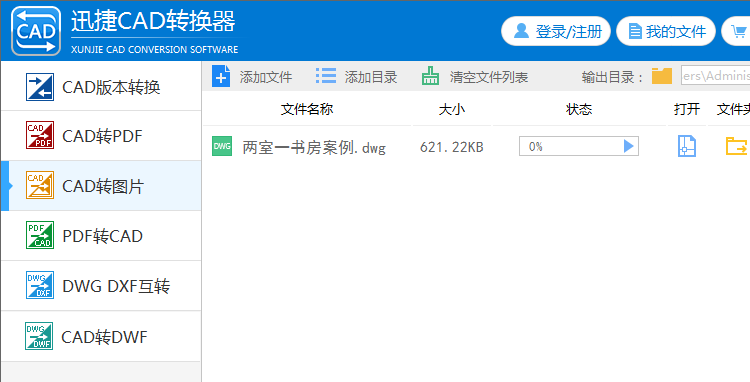Click the user avatar icon
The width and height of the screenshot is (750, 382).
tap(521, 31)
